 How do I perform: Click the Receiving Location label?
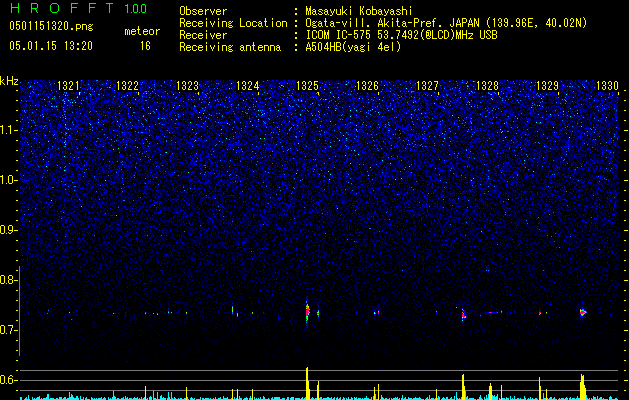tap(233, 23)
